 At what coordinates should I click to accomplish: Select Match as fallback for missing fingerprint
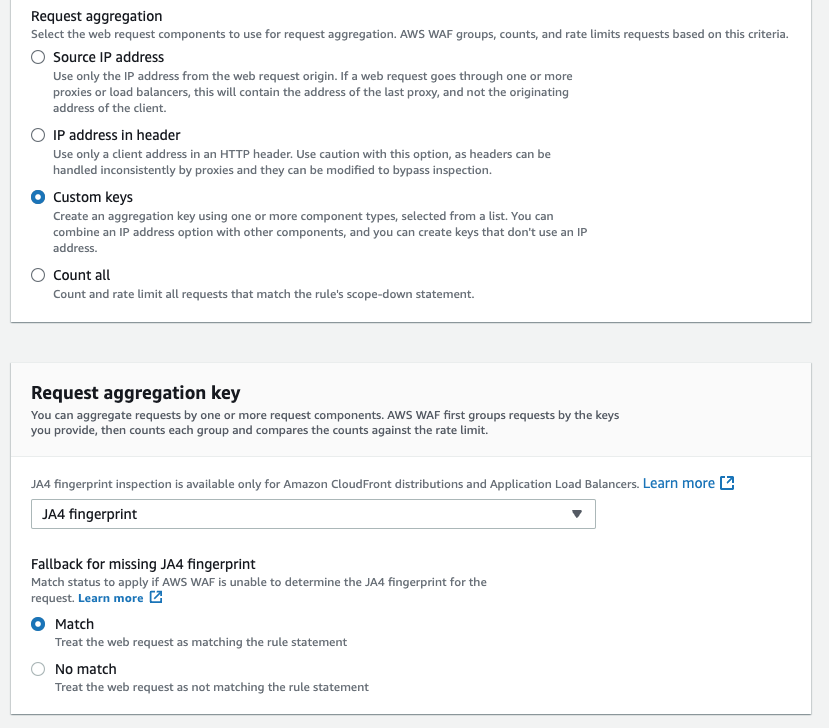[38, 624]
